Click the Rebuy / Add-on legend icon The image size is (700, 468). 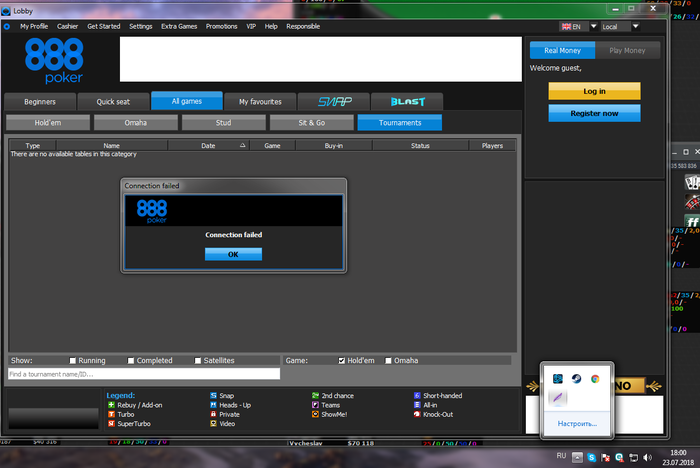pyautogui.click(x=111, y=405)
